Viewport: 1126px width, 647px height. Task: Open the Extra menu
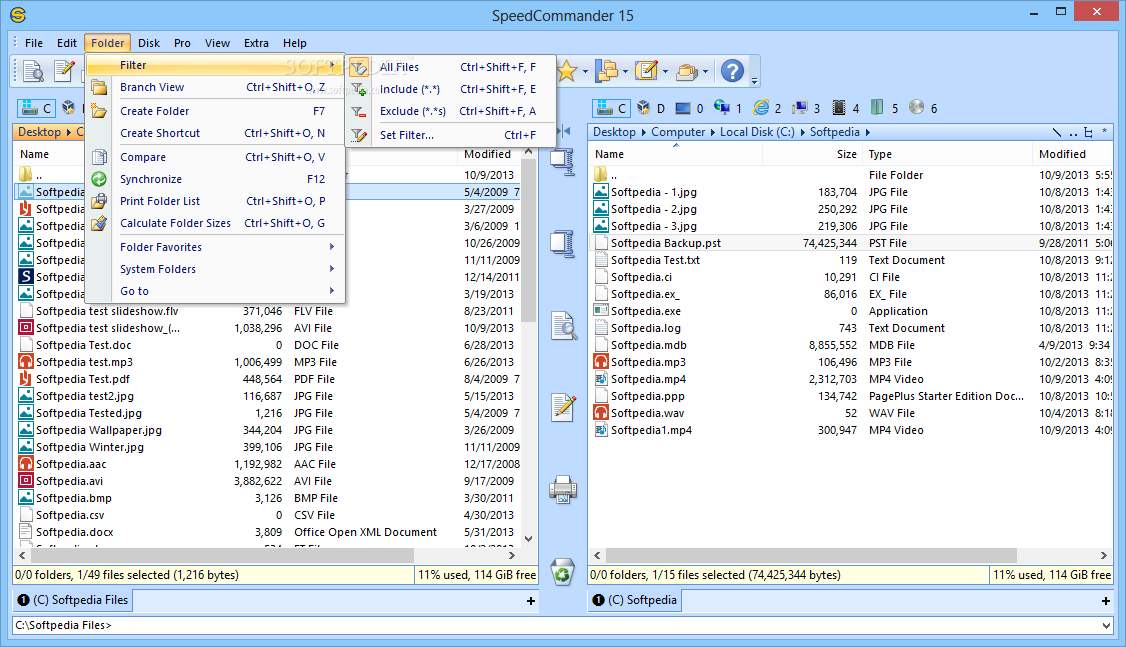[256, 43]
